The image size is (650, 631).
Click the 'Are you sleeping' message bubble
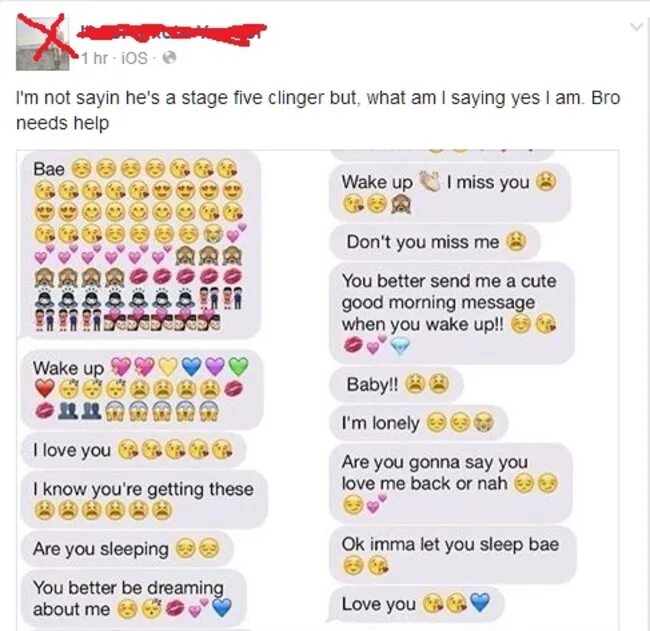click(126, 548)
